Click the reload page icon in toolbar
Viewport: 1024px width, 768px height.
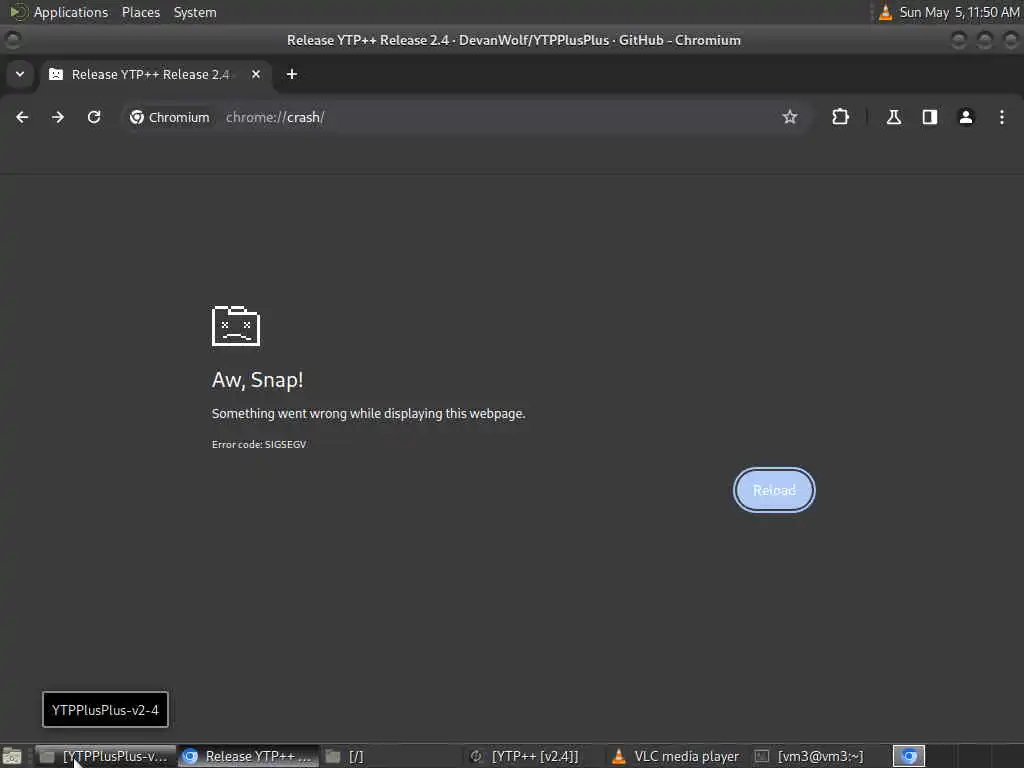94,117
